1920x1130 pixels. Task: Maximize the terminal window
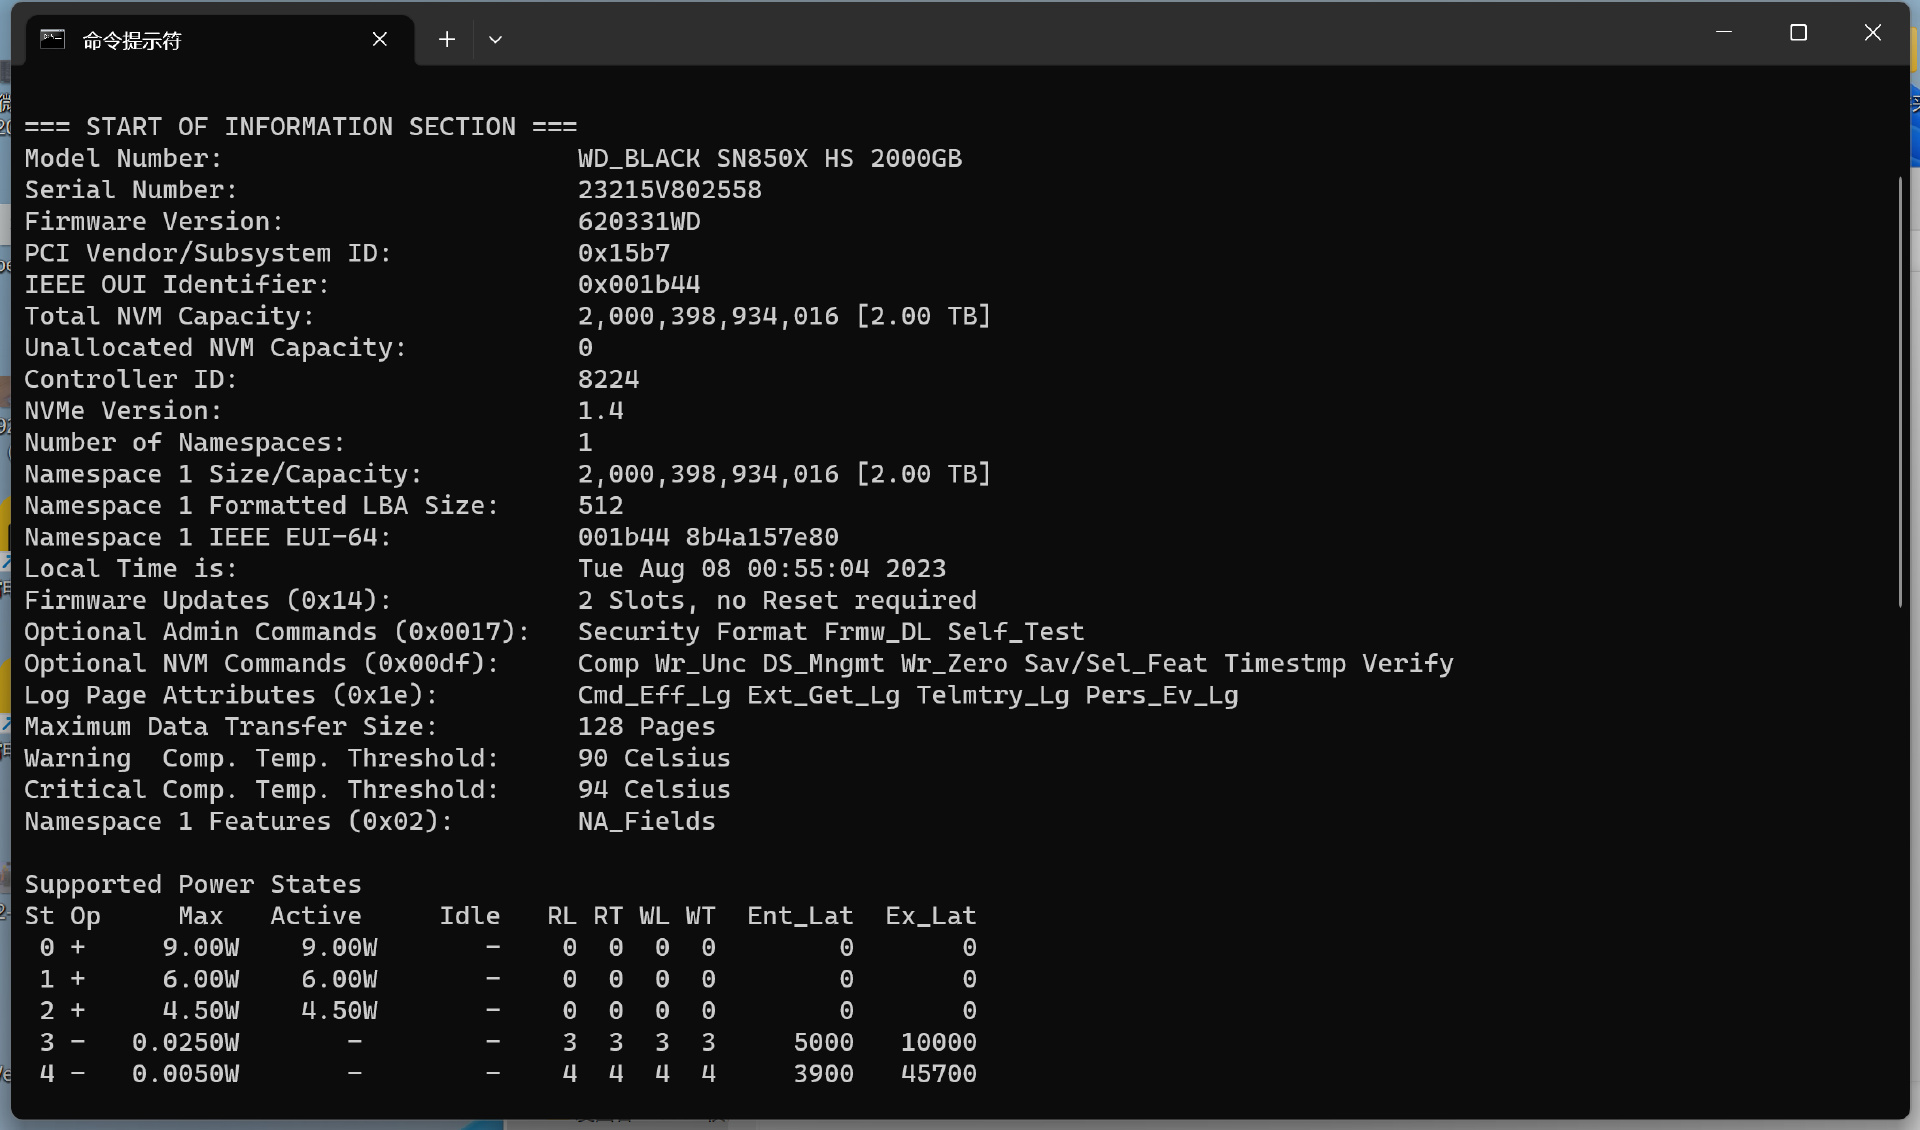1798,33
